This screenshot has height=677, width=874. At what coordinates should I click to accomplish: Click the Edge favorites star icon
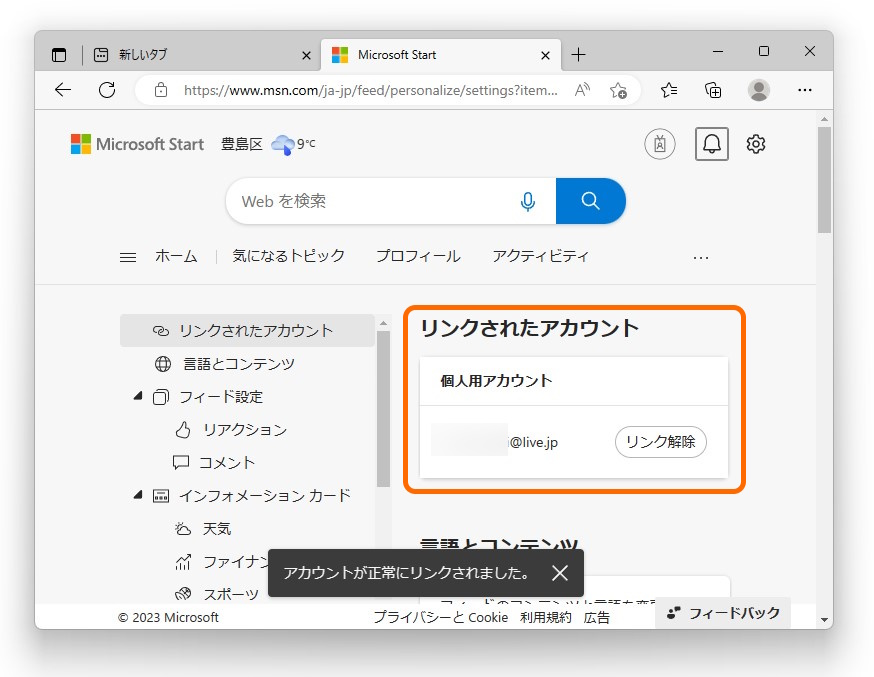pyautogui.click(x=668, y=90)
